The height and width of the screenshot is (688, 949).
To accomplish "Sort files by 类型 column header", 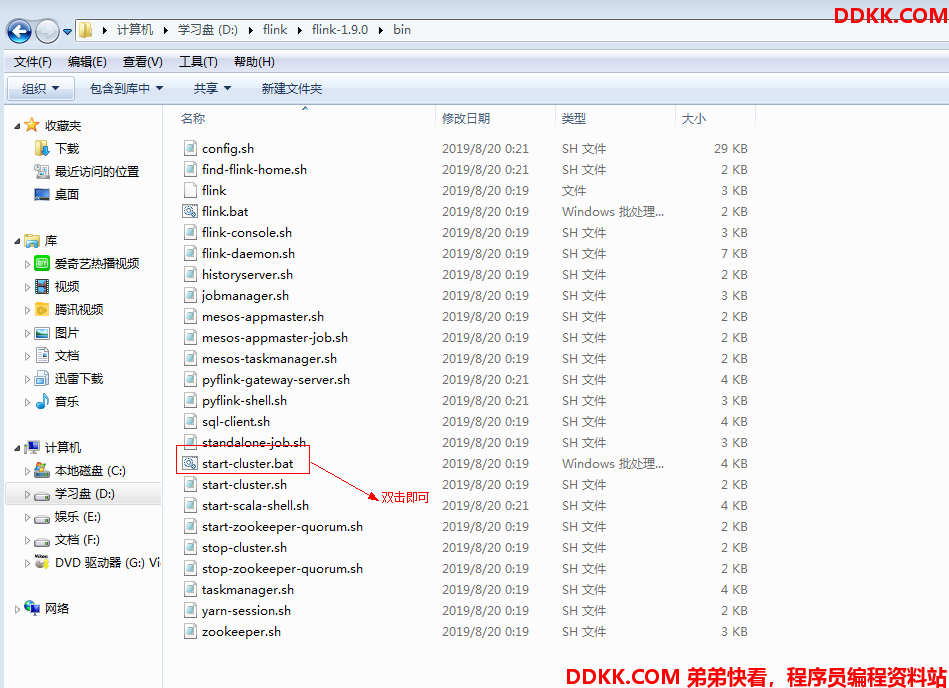I will [574, 119].
